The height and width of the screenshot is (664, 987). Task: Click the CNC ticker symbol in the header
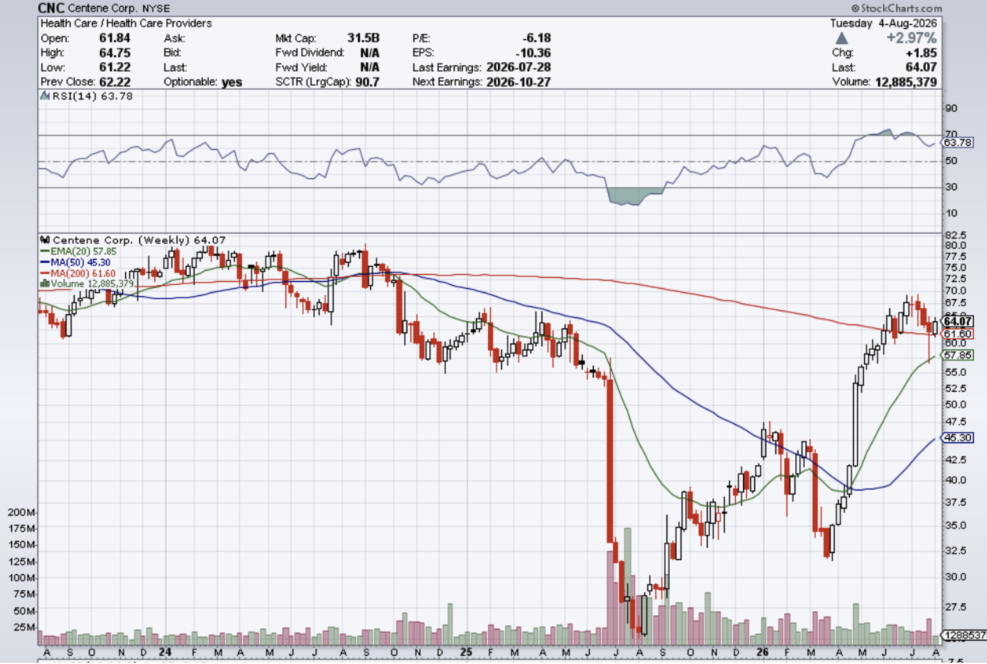coord(51,8)
